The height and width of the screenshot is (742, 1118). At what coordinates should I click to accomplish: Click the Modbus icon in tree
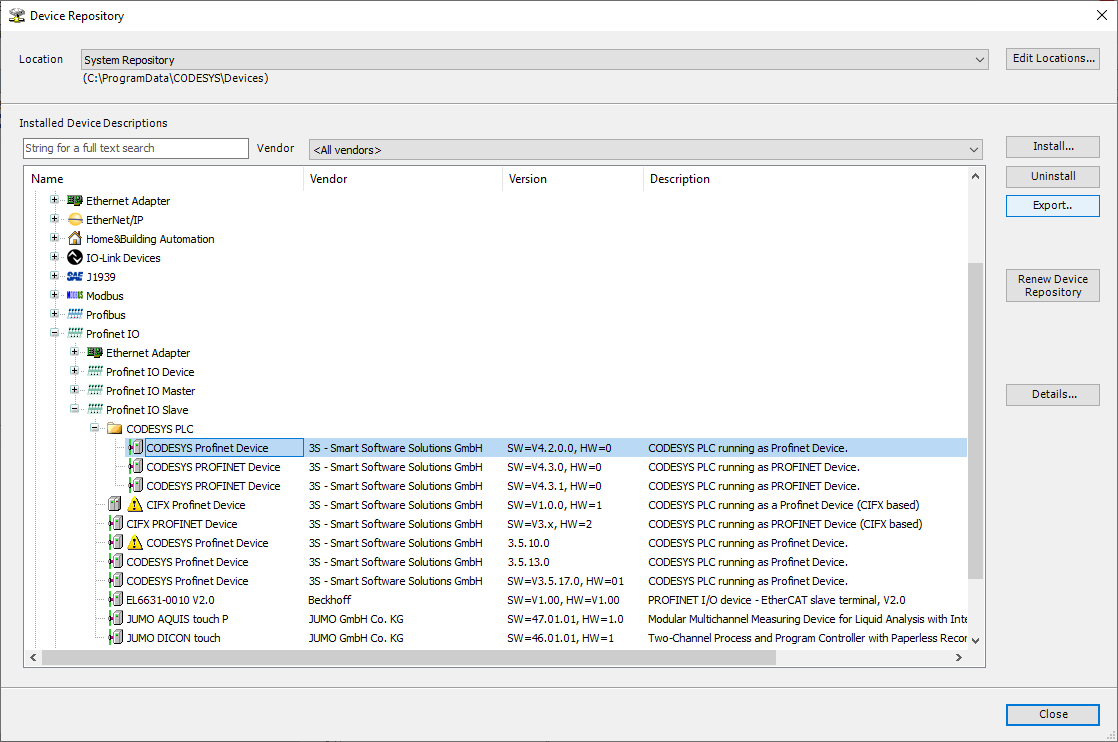75,296
